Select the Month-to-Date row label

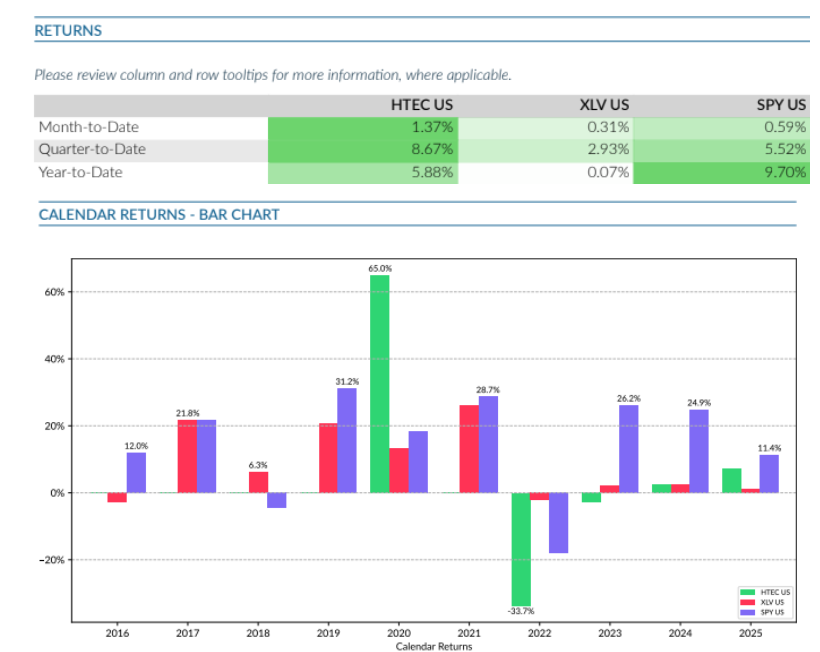(x=89, y=127)
